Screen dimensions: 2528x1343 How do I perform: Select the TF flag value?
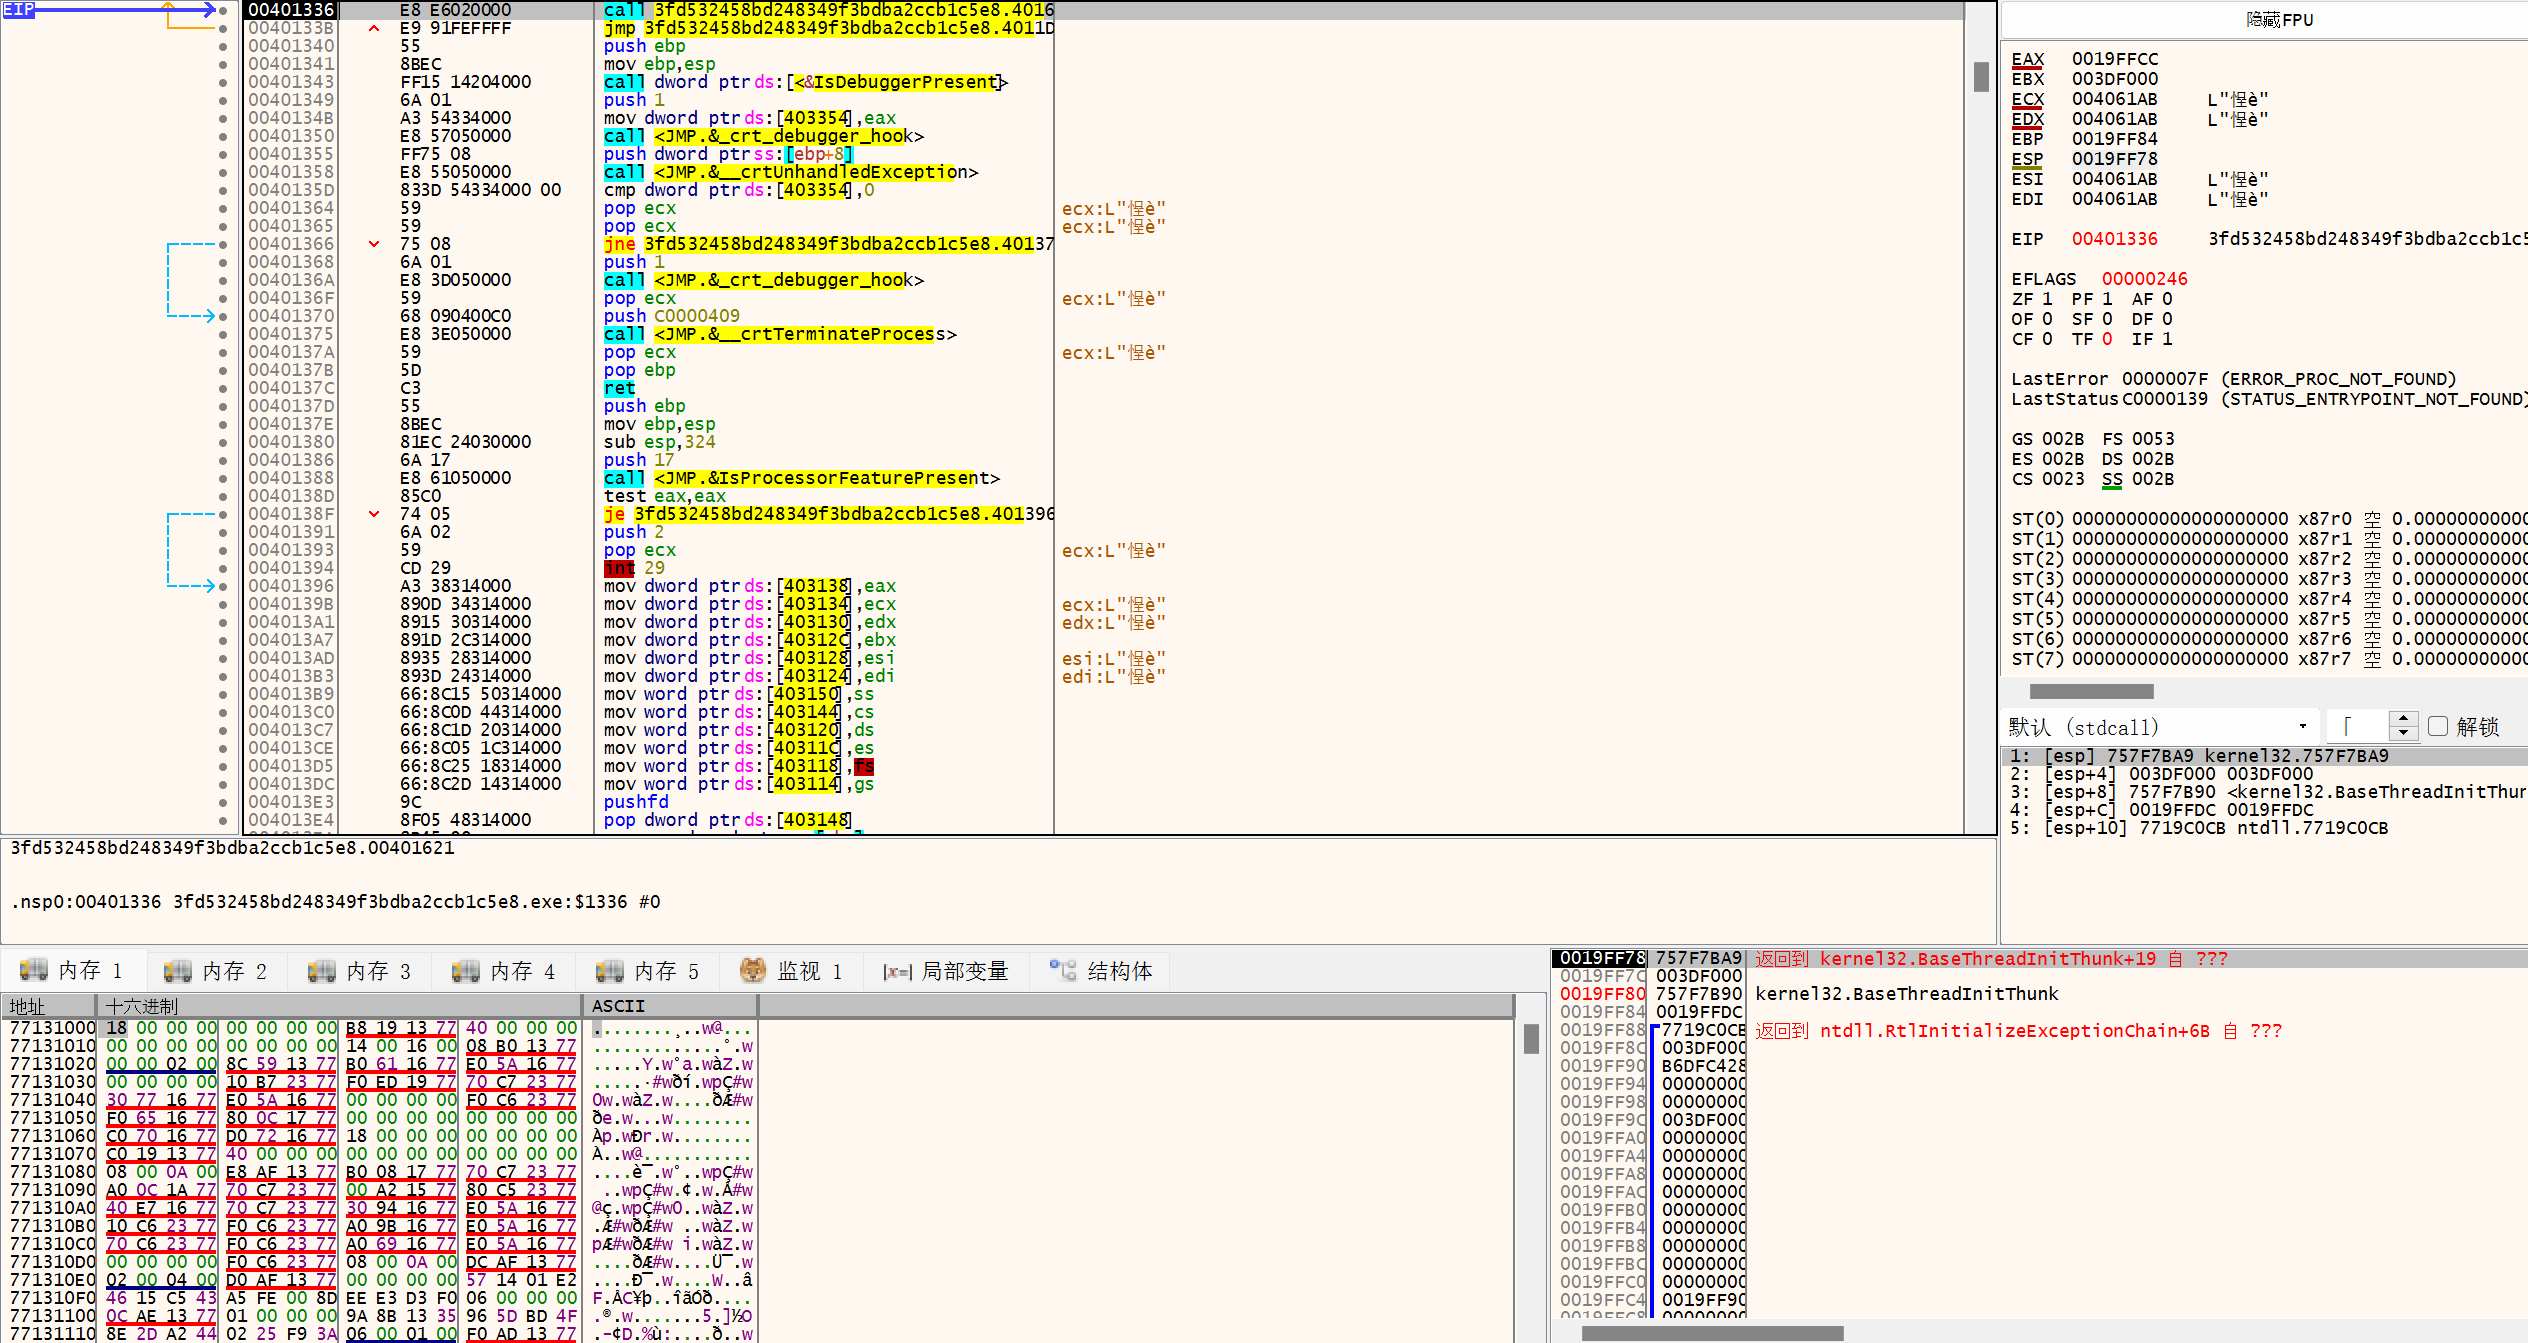click(x=2107, y=339)
